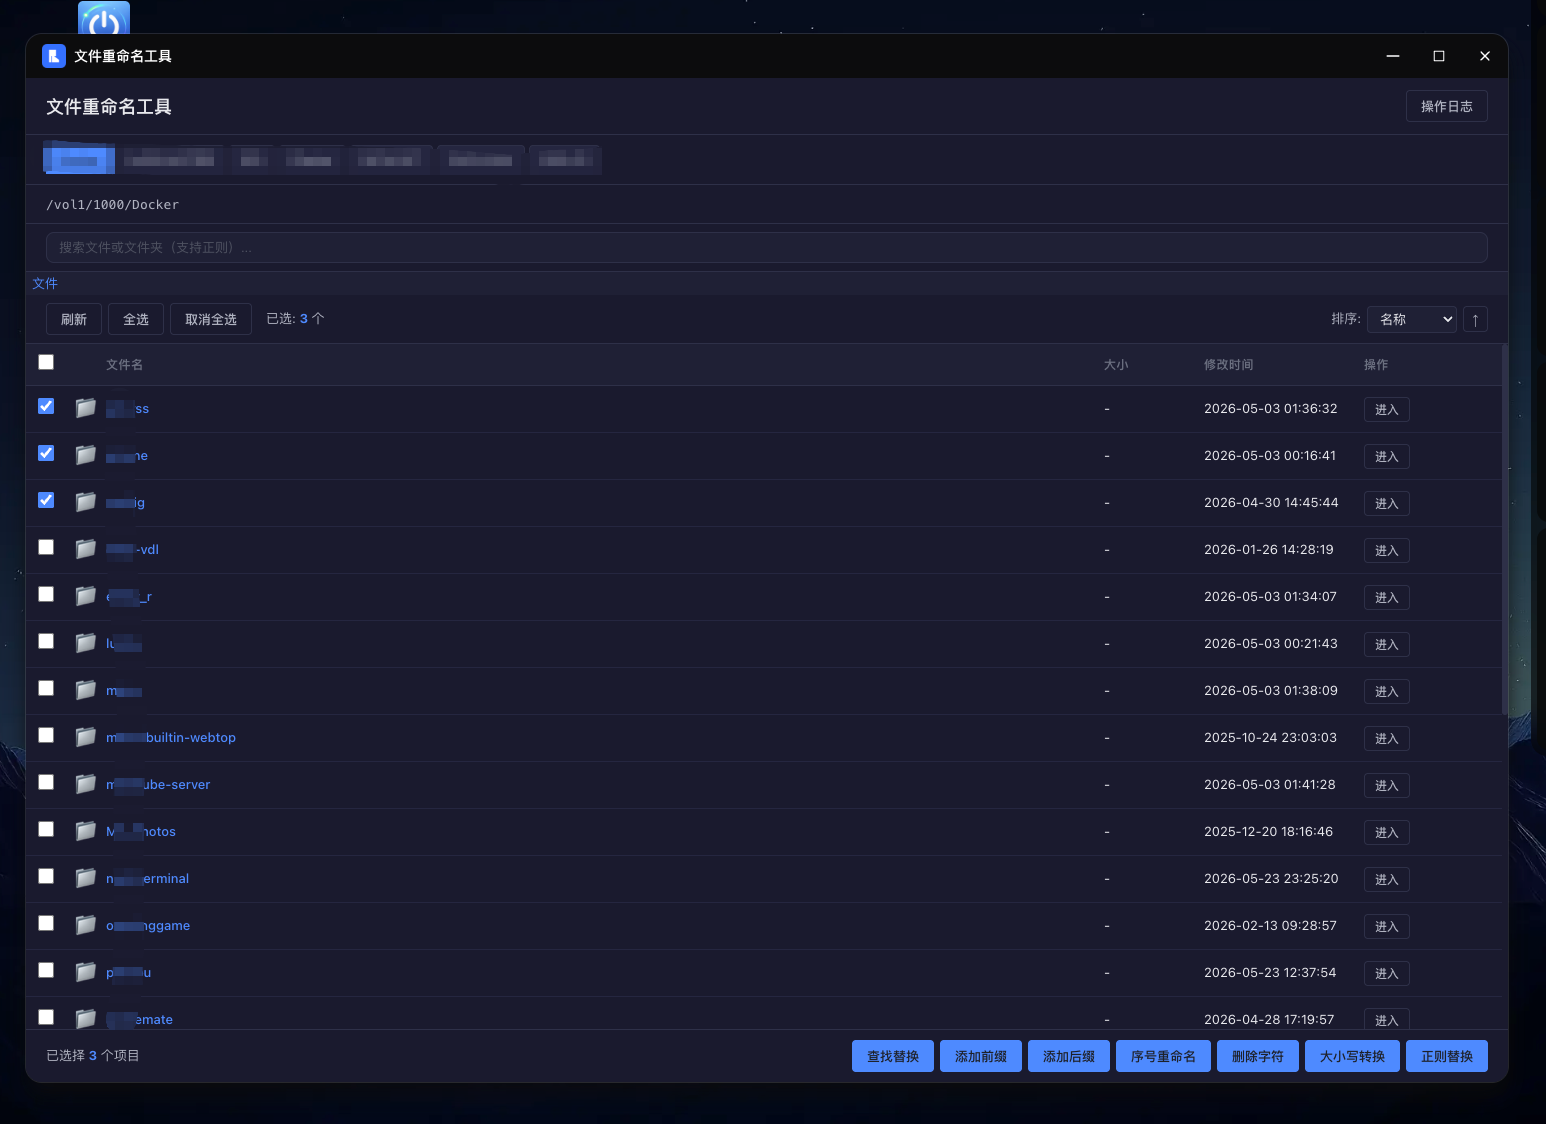1546x1124 pixels.
Task: Toggle the select-all header checkbox
Action: click(x=46, y=362)
